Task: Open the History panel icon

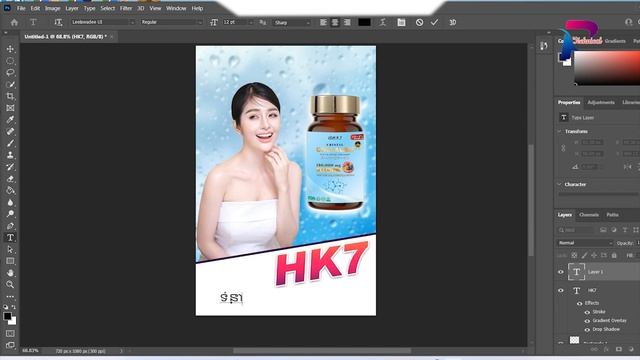Action: pos(543,46)
